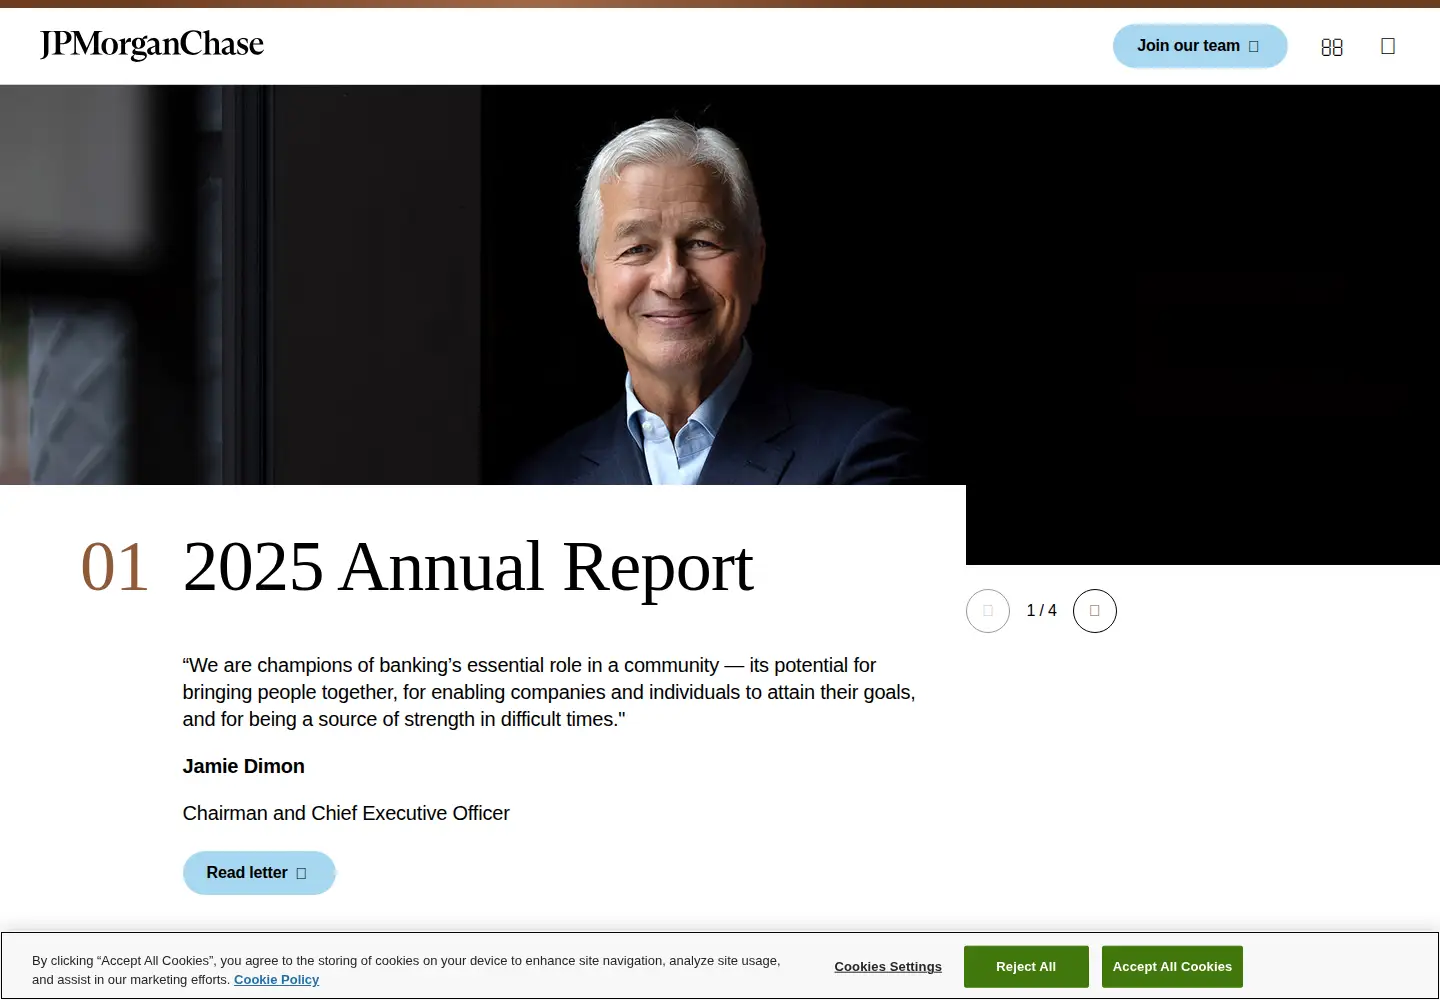This screenshot has width=1440, height=1000.
Task: Click the Jamie Dimon name text
Action: pyautogui.click(x=244, y=767)
